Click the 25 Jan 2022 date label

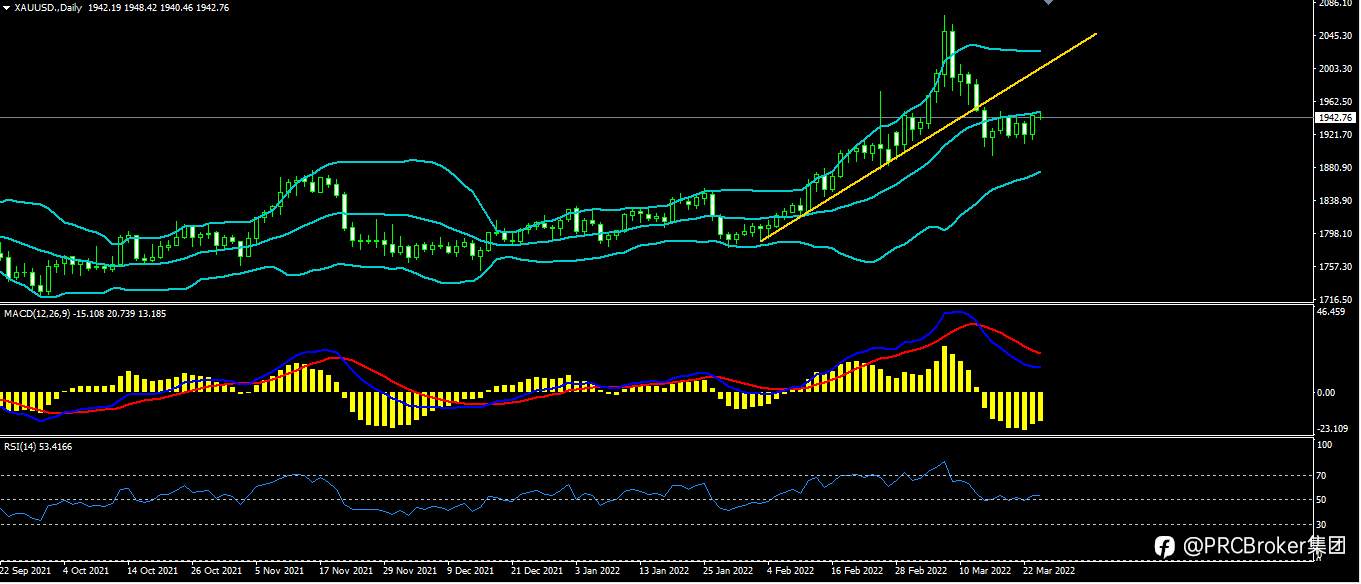click(728, 571)
